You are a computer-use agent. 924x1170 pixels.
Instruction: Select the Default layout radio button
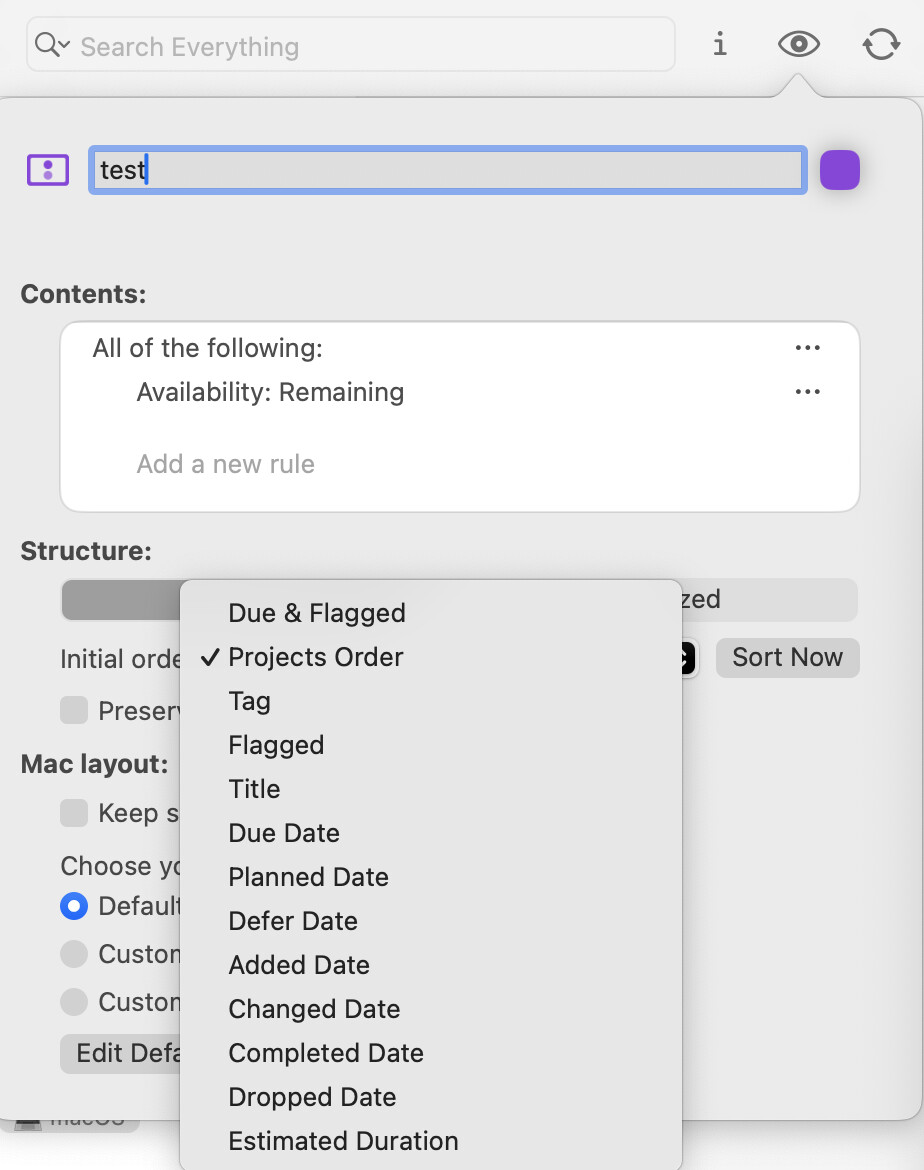(74, 906)
